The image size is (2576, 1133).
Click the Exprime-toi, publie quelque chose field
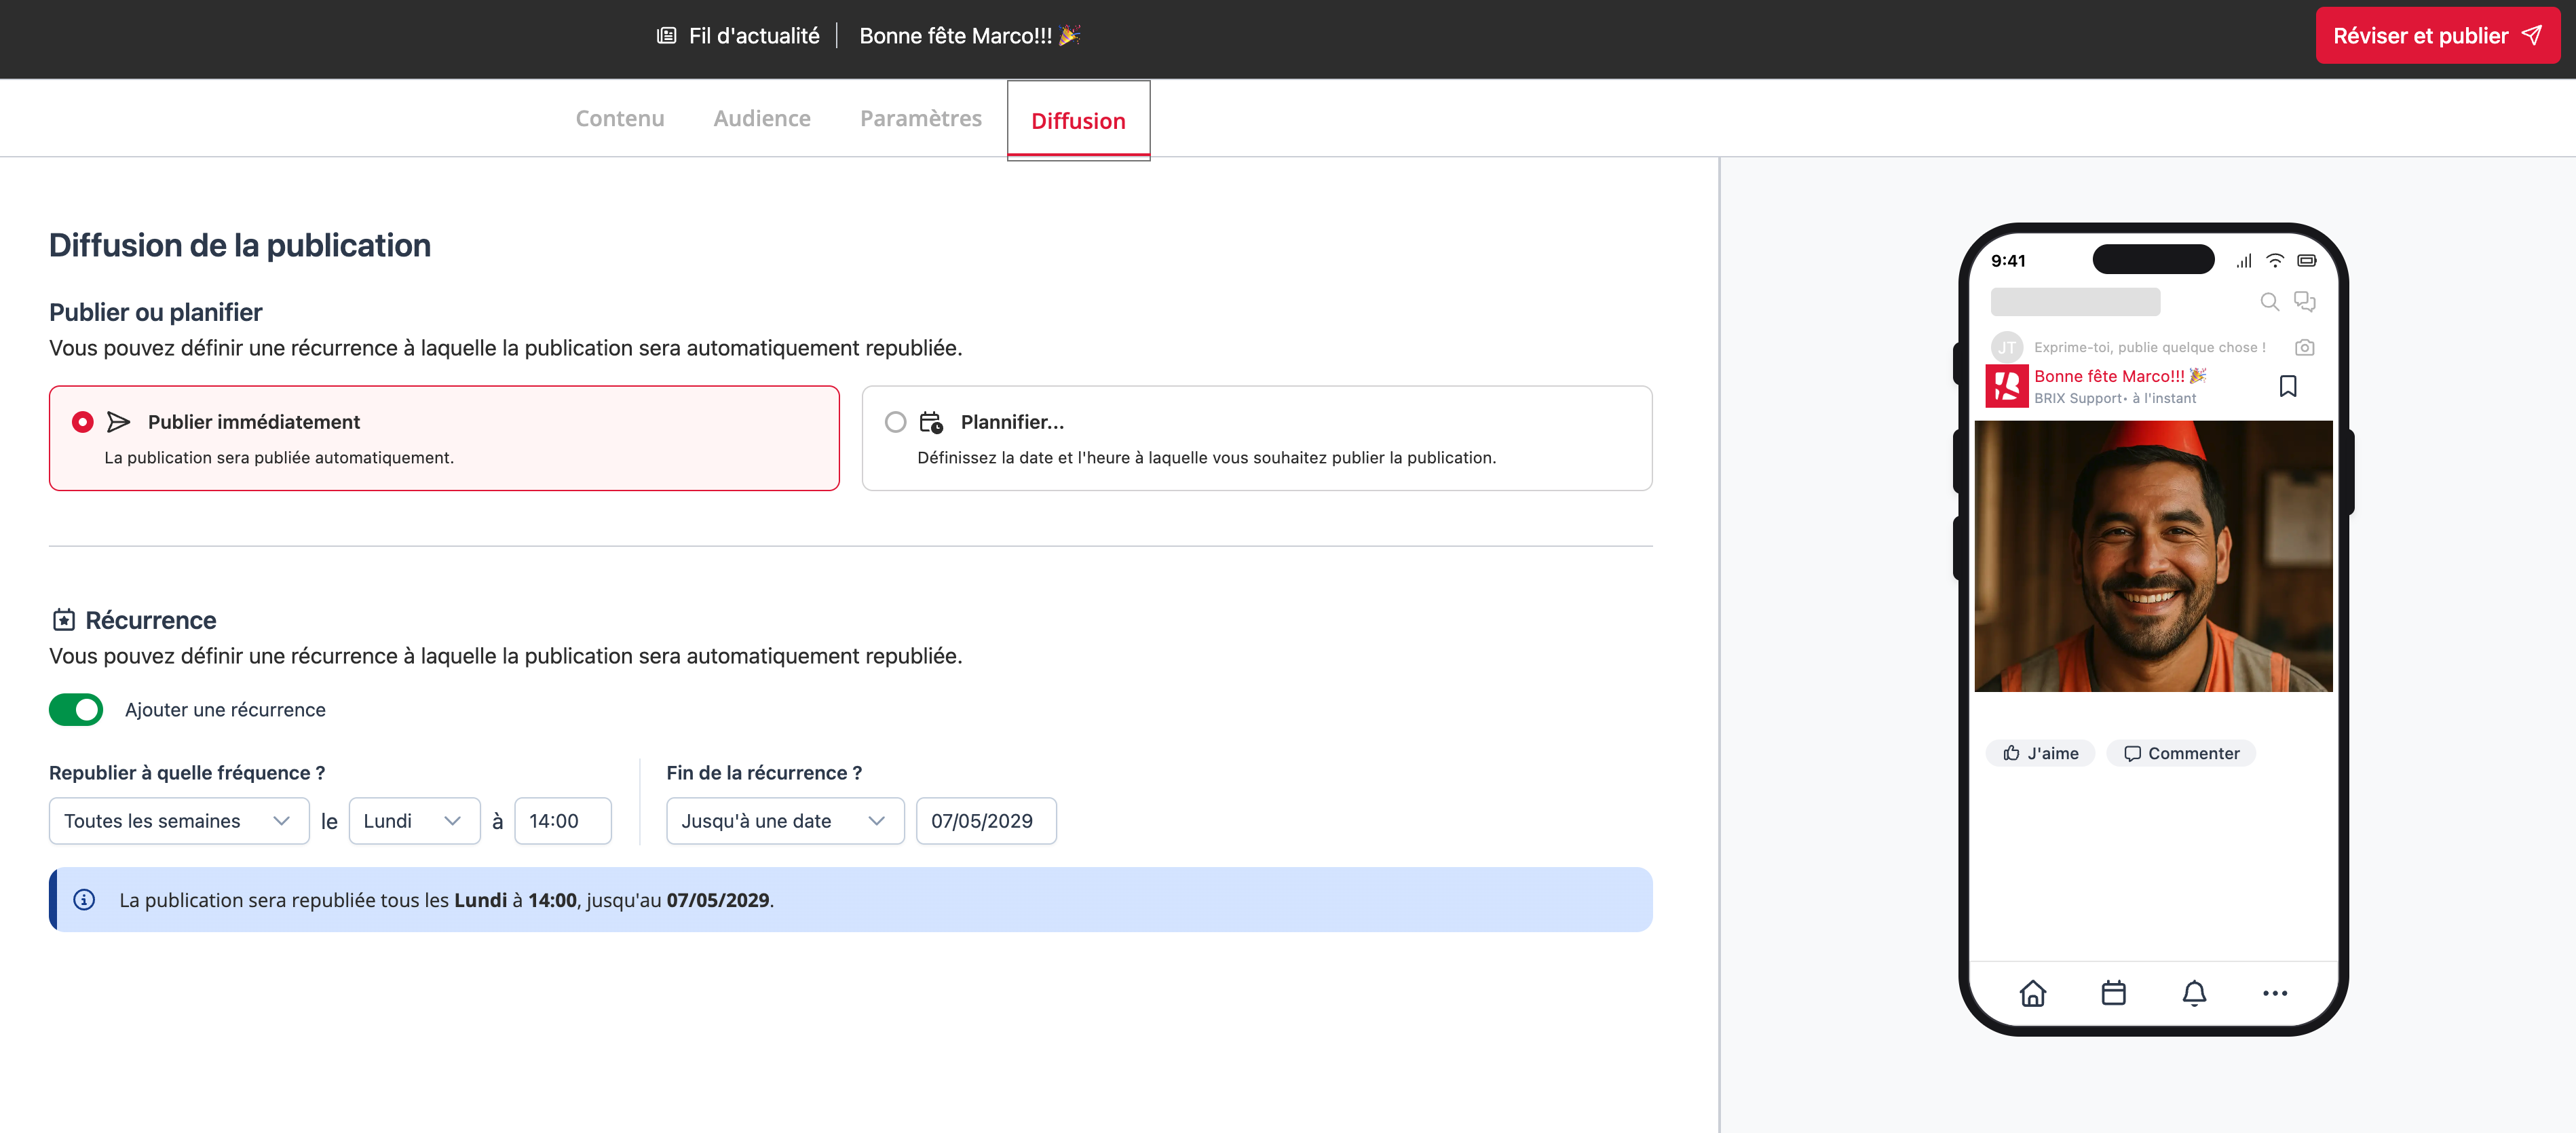point(2150,348)
